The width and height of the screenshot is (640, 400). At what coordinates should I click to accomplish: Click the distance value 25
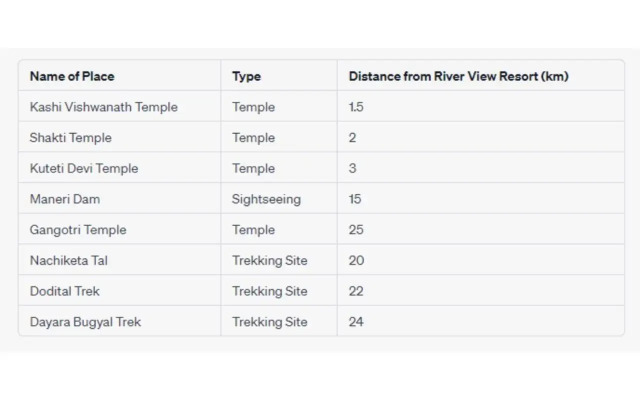point(356,230)
